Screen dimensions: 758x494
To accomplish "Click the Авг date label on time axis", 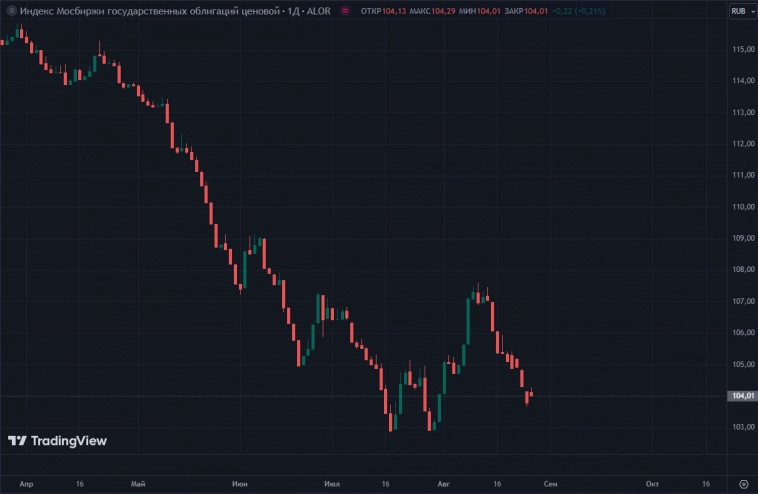I will (443, 484).
